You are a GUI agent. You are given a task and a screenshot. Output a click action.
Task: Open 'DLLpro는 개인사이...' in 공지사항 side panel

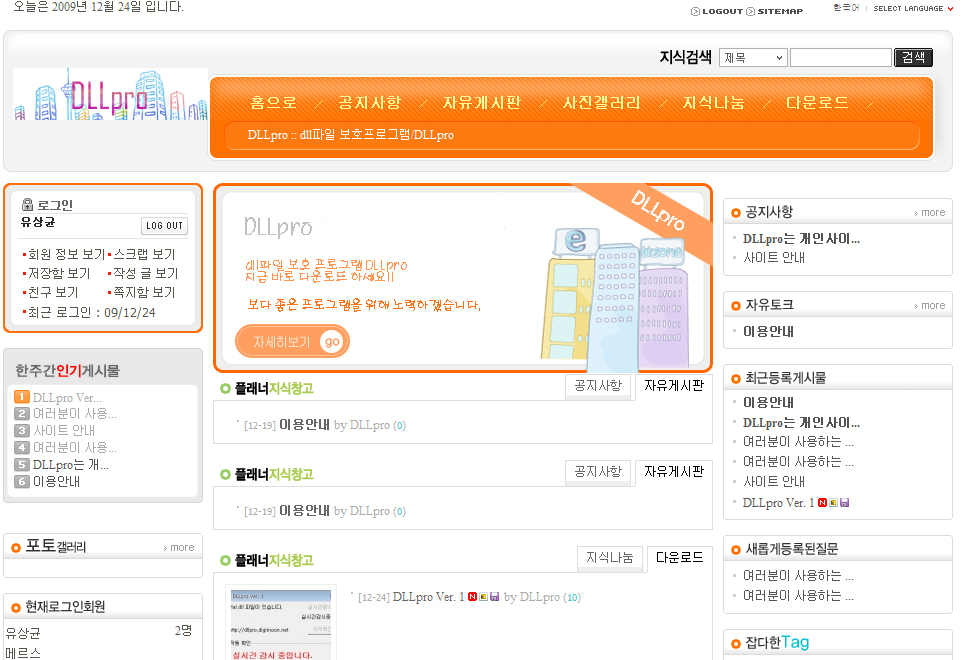pyautogui.click(x=801, y=238)
